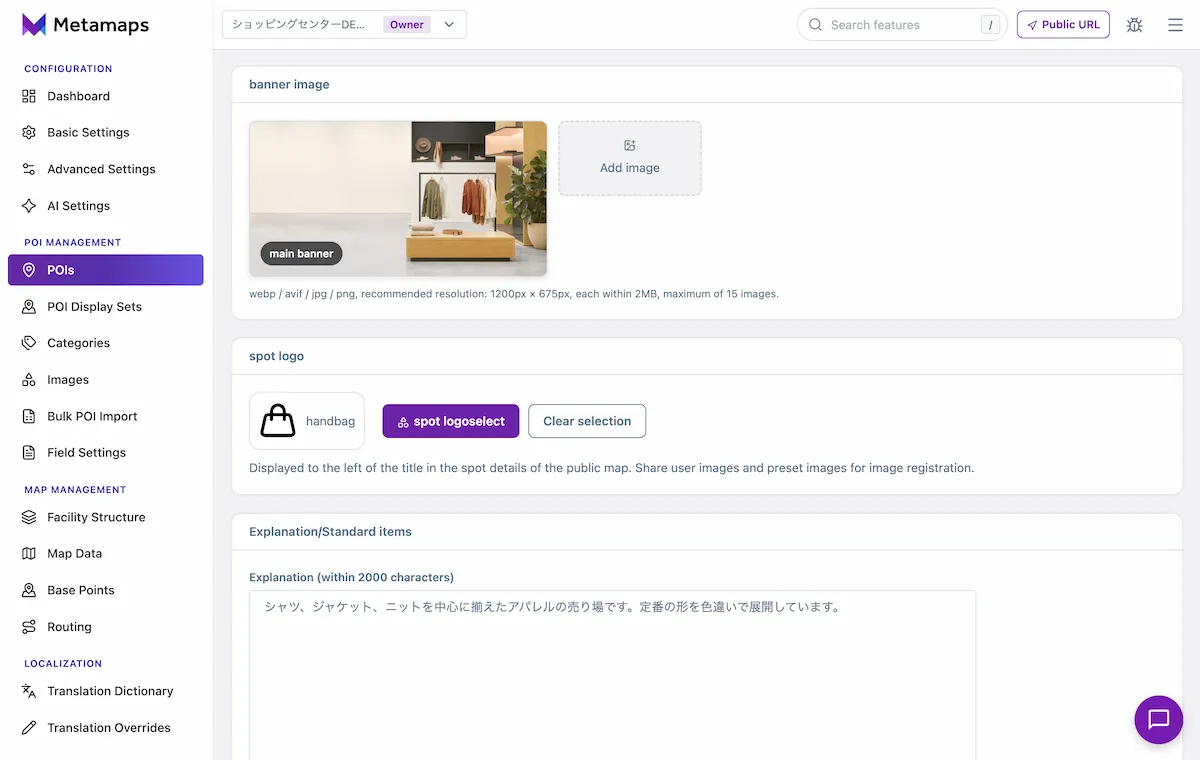
Task: Navigate to Facility Structure
Action: tap(106, 517)
